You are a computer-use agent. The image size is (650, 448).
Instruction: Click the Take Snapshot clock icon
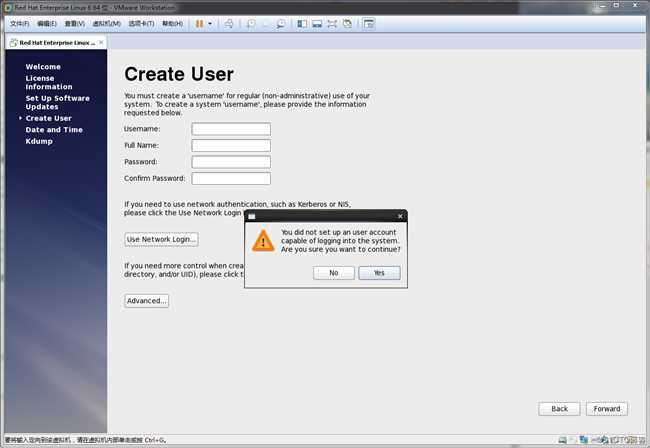pyautogui.click(x=251, y=24)
